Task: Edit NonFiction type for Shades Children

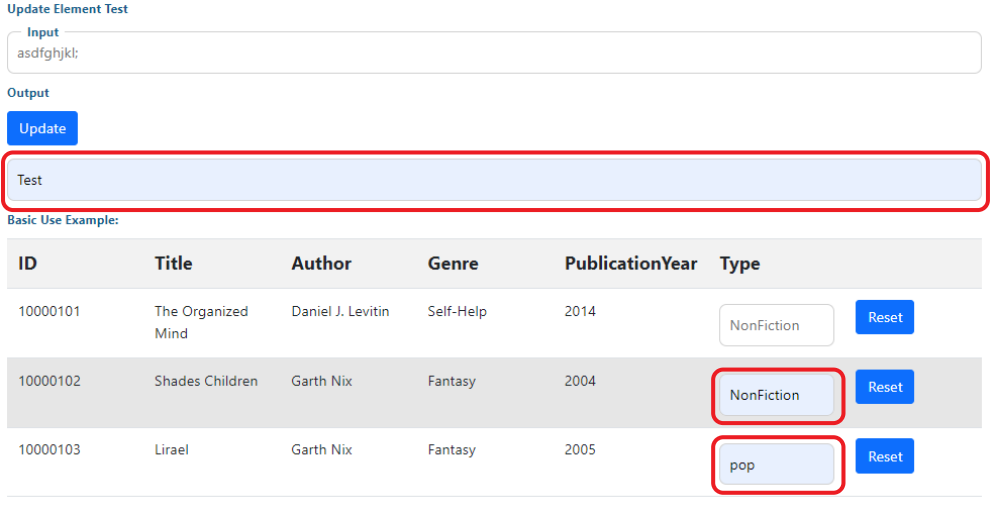Action: coord(776,395)
